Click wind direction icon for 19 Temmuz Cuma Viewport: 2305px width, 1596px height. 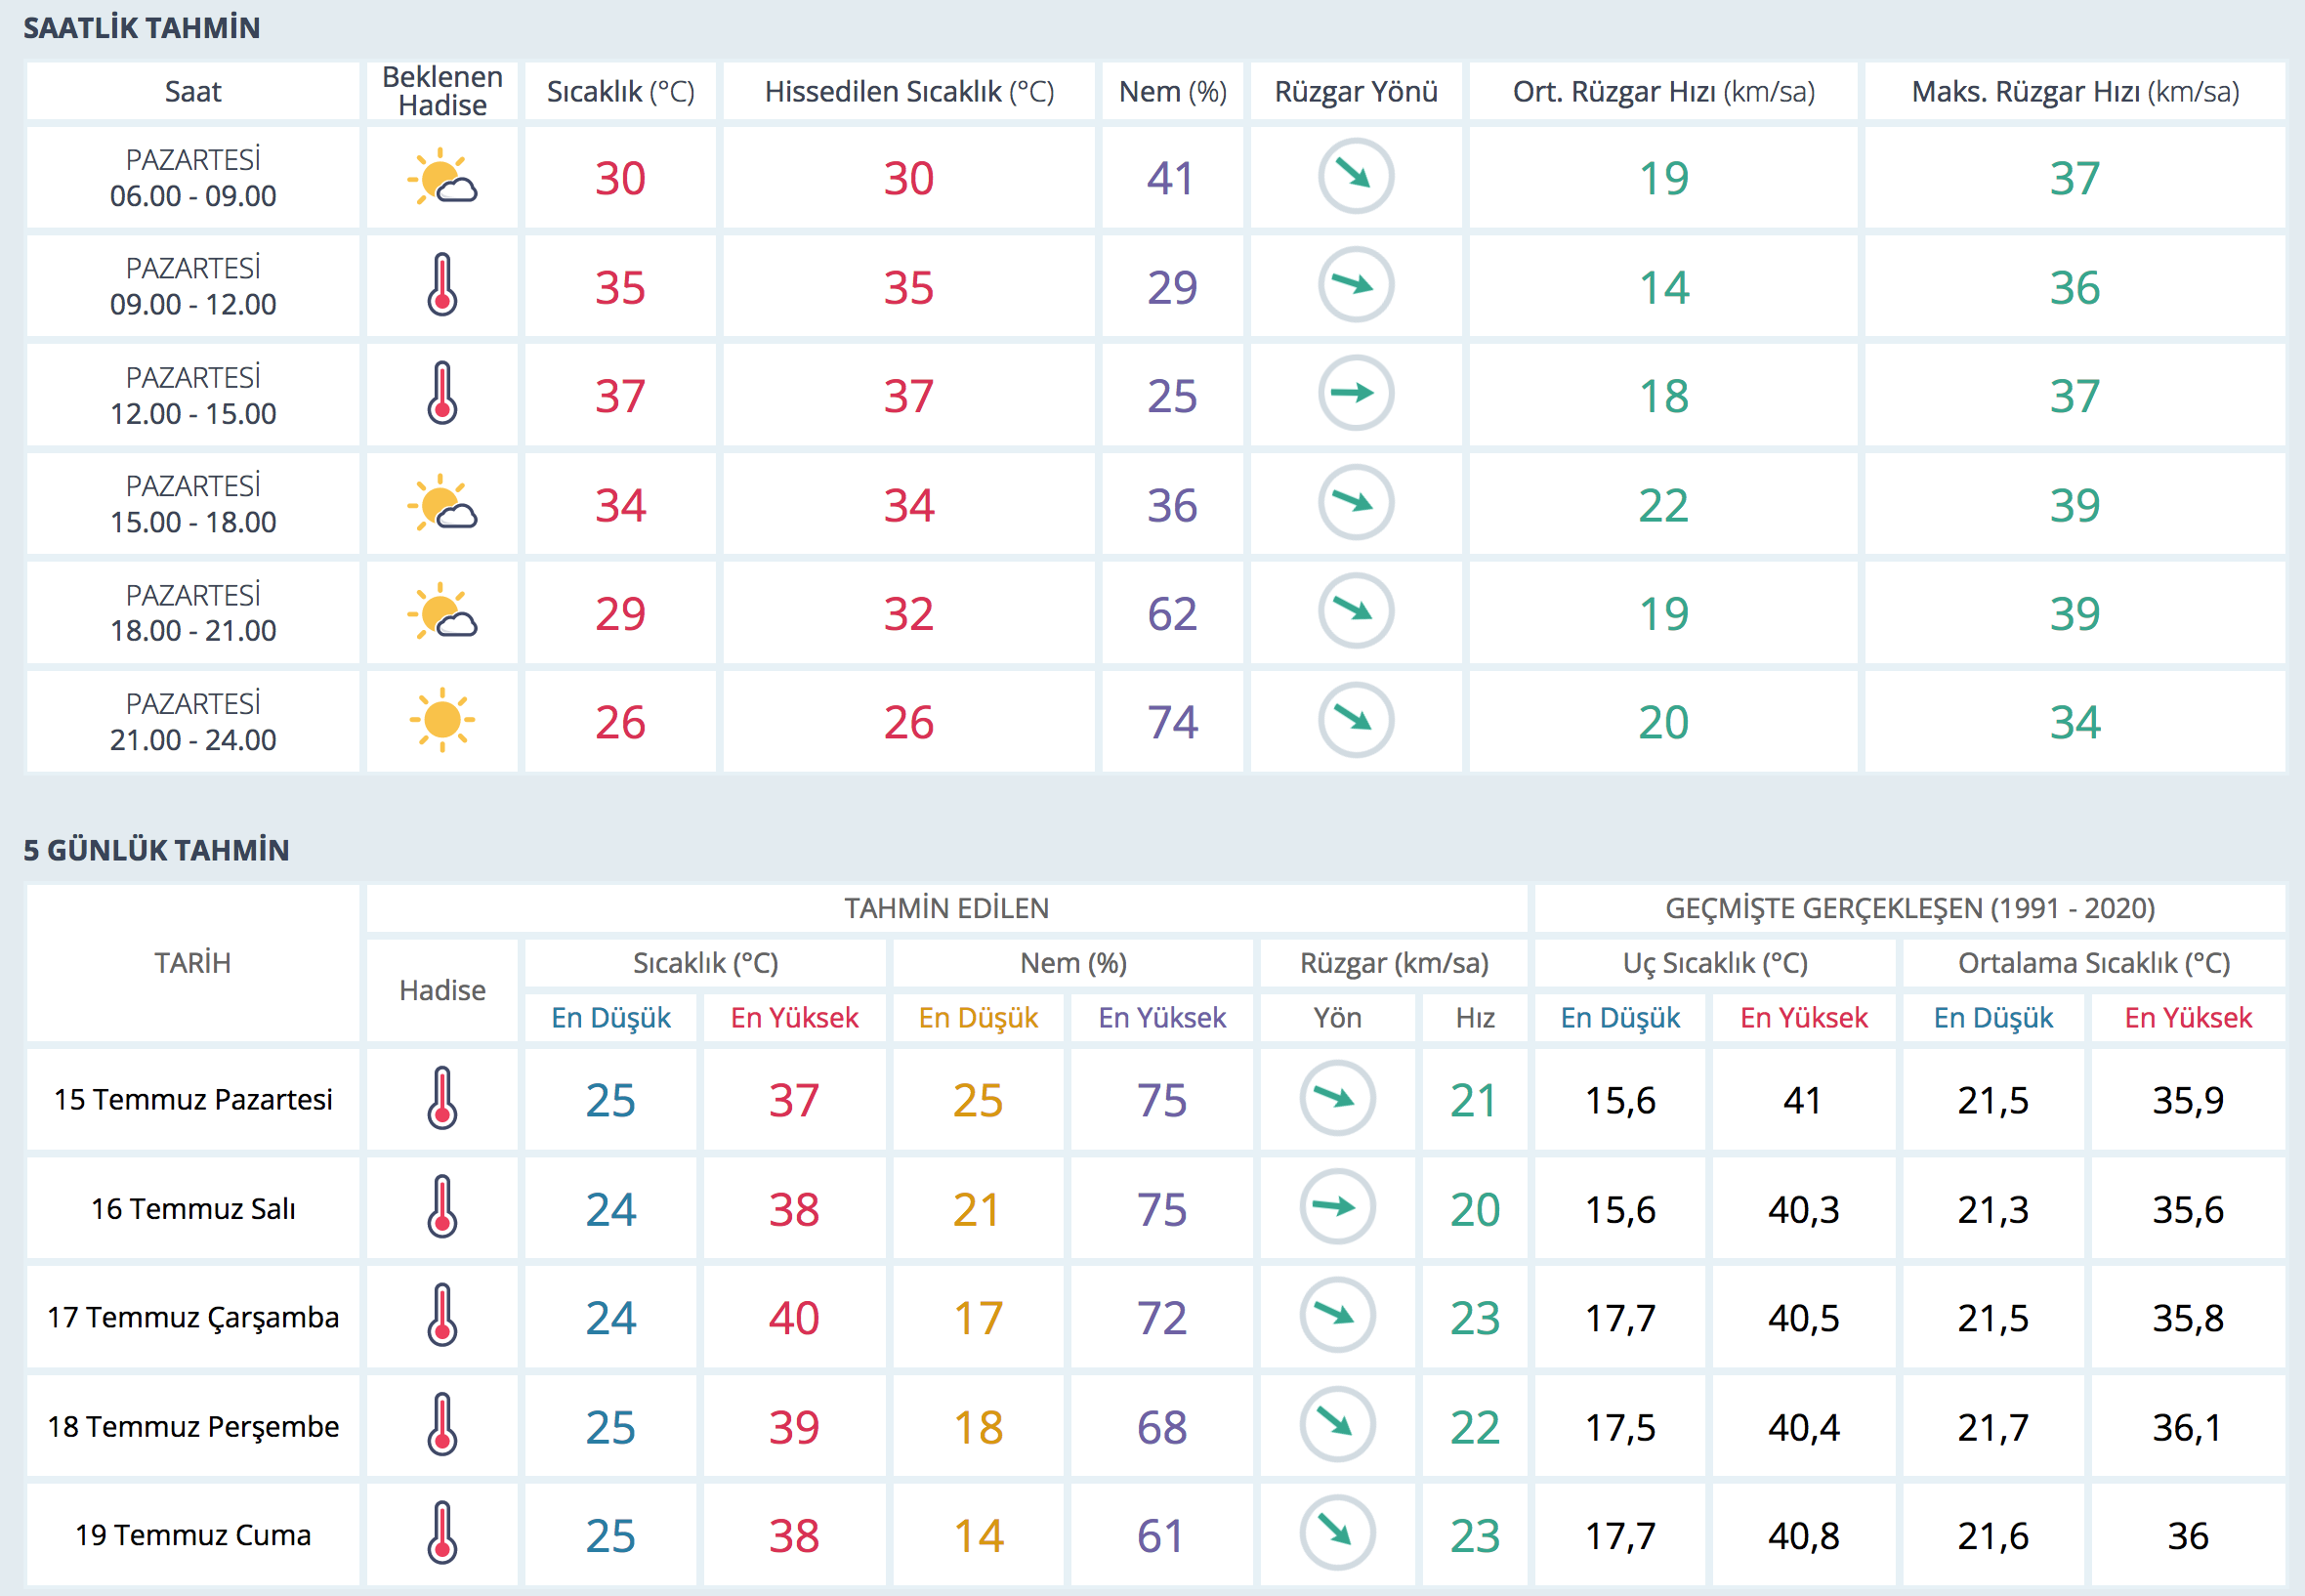tap(1337, 1533)
